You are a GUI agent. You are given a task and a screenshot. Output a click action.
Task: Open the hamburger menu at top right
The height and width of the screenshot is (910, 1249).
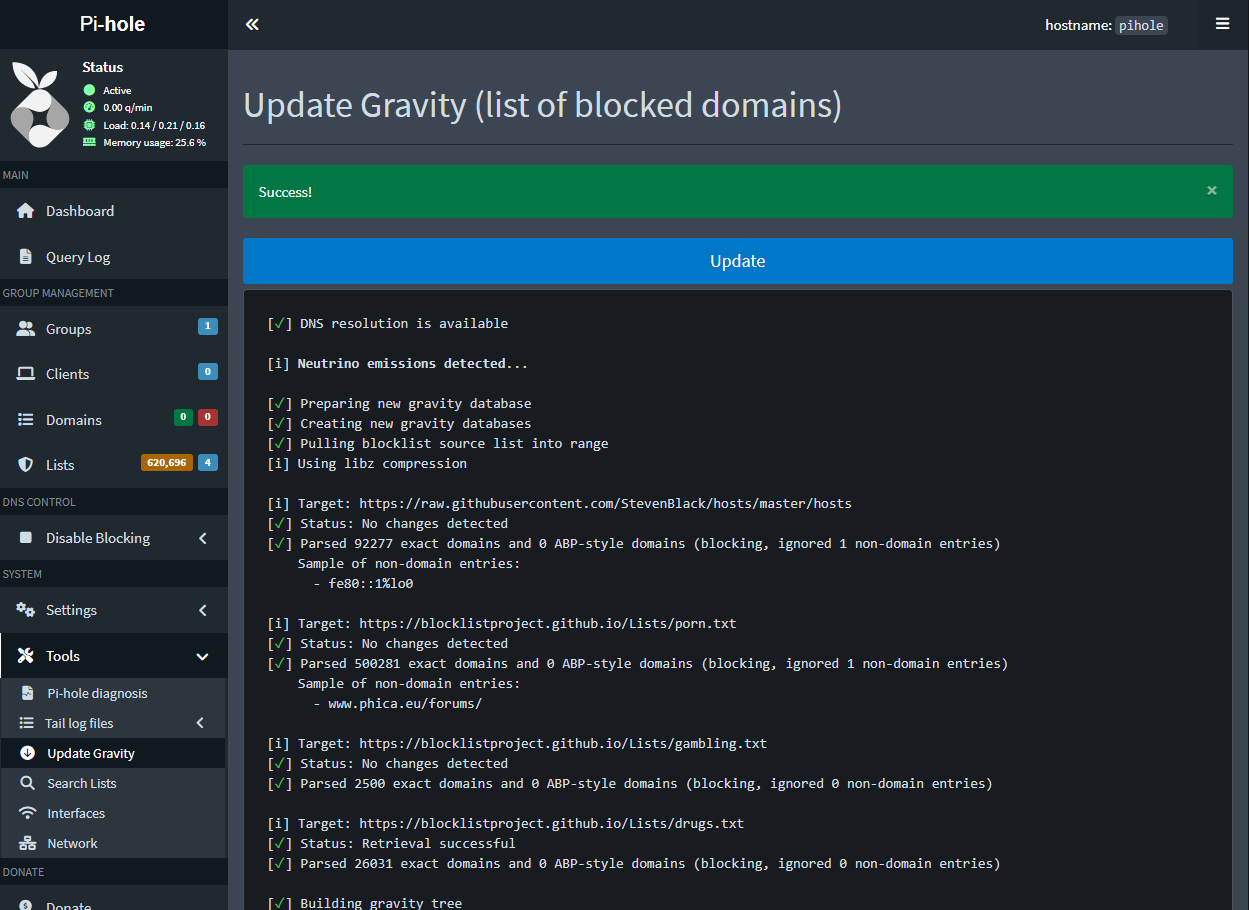(1222, 24)
